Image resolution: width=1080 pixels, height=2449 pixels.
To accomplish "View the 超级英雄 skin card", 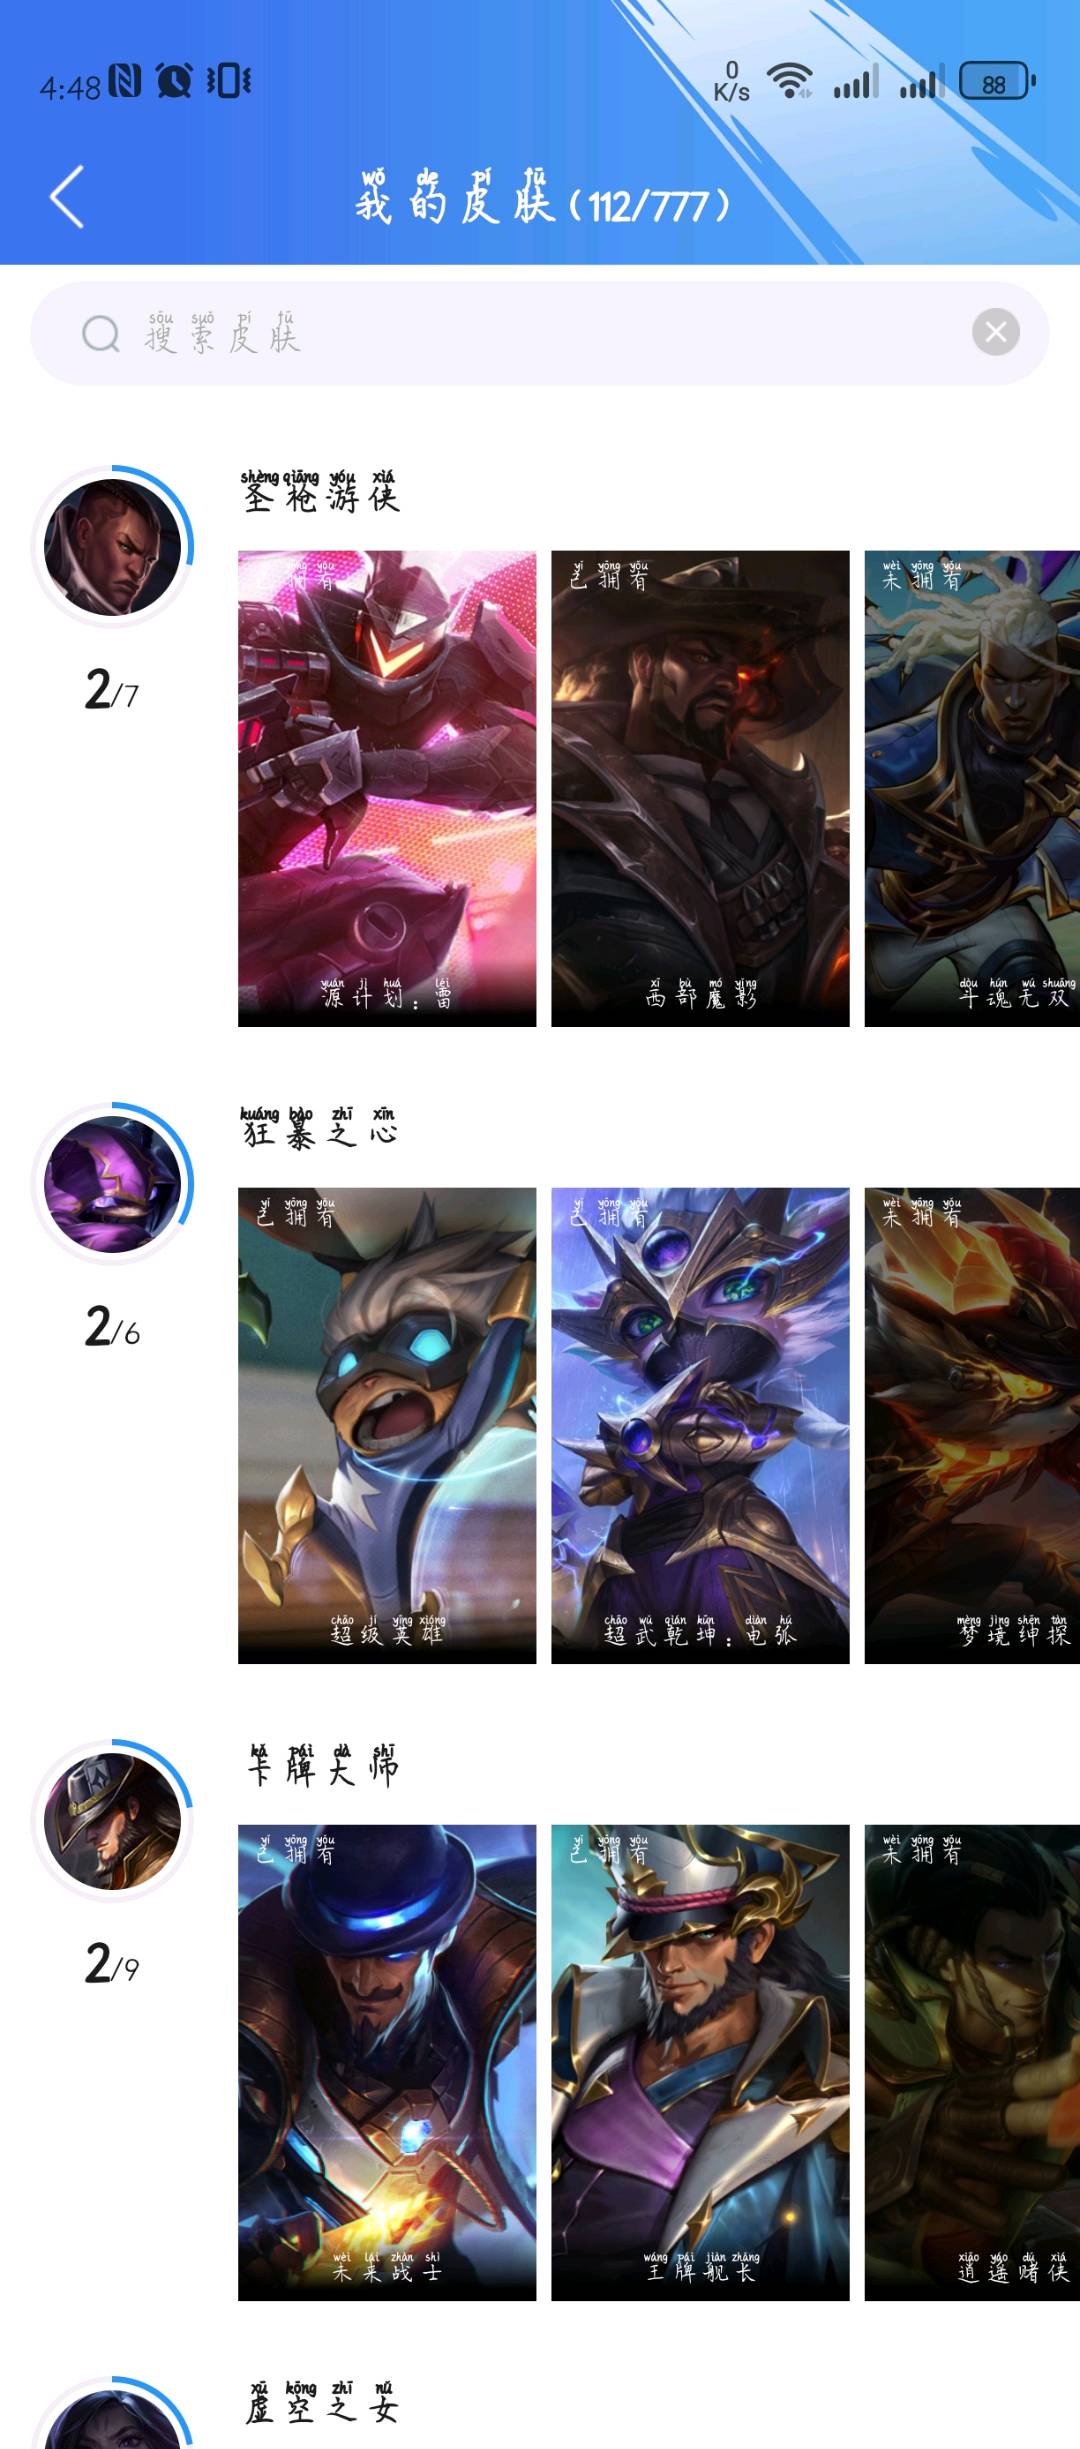I will point(387,1426).
